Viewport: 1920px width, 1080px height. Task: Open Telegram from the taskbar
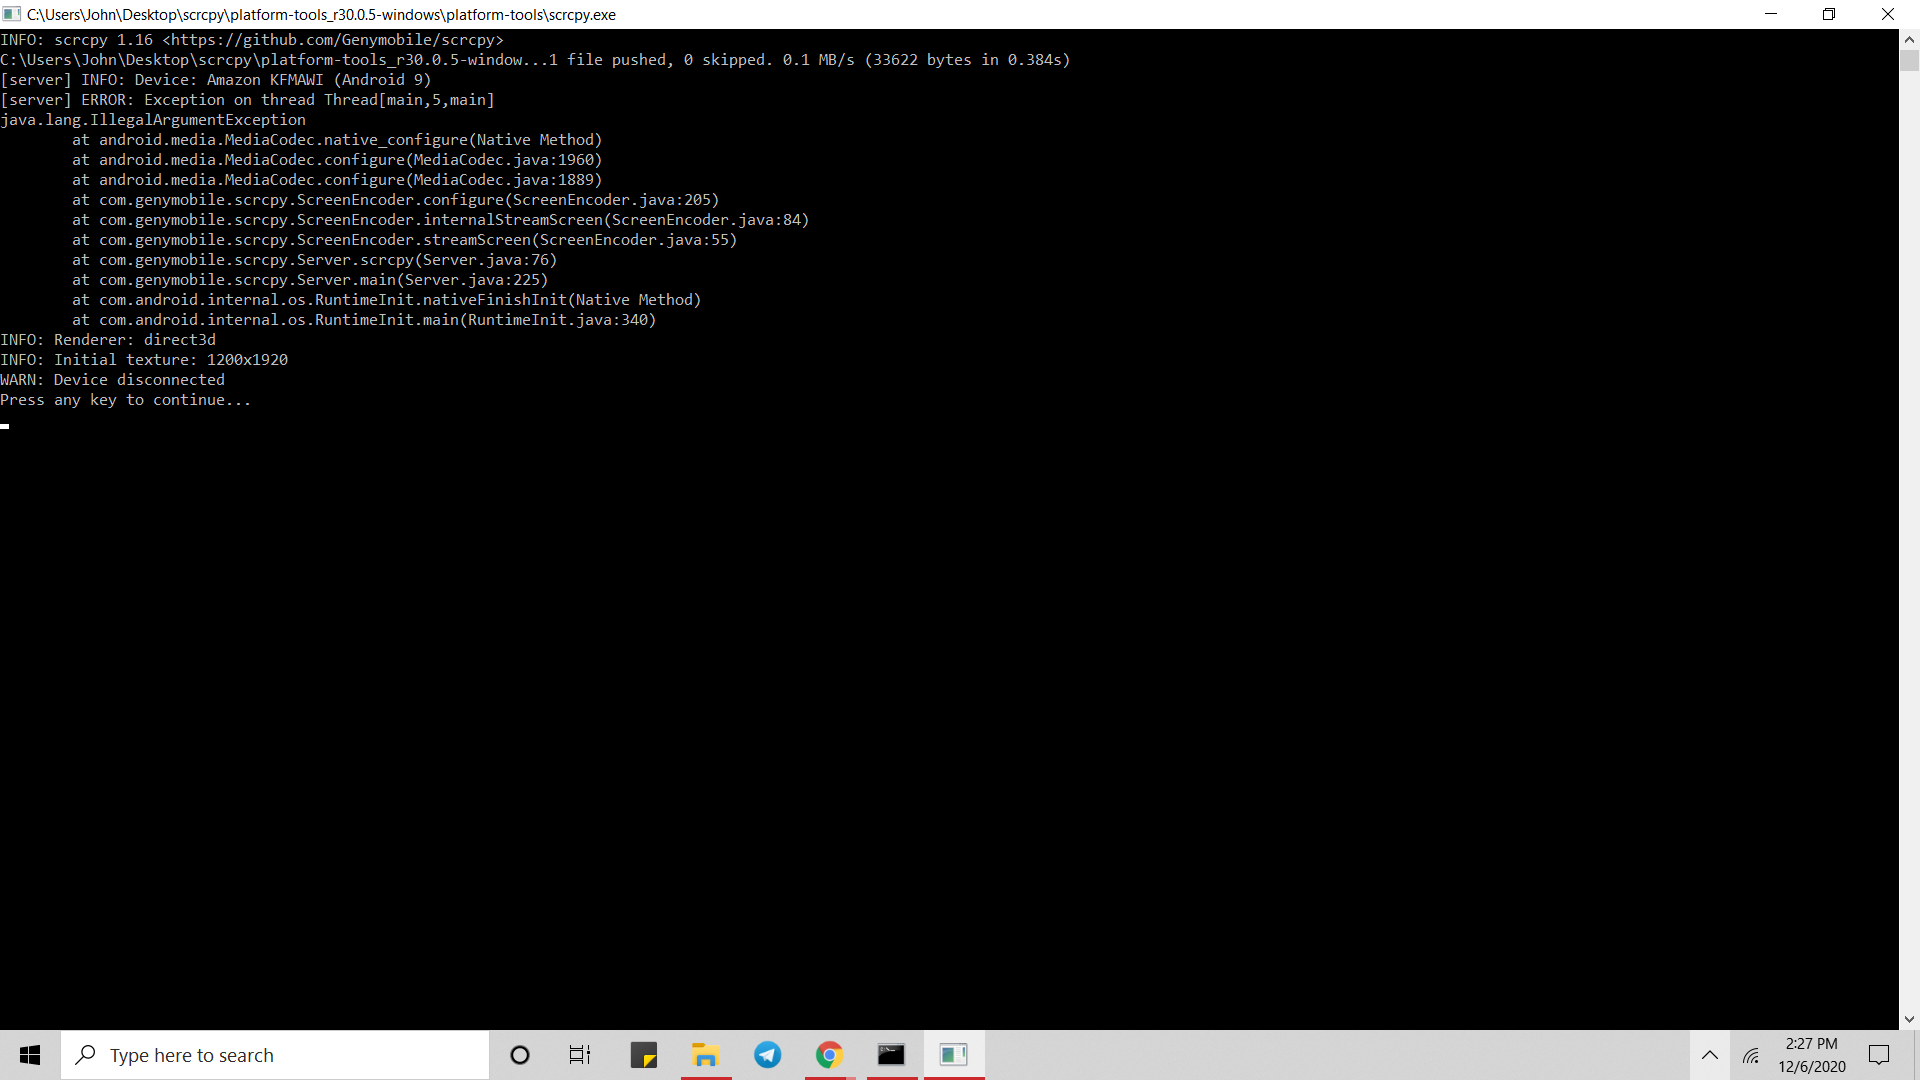767,1055
